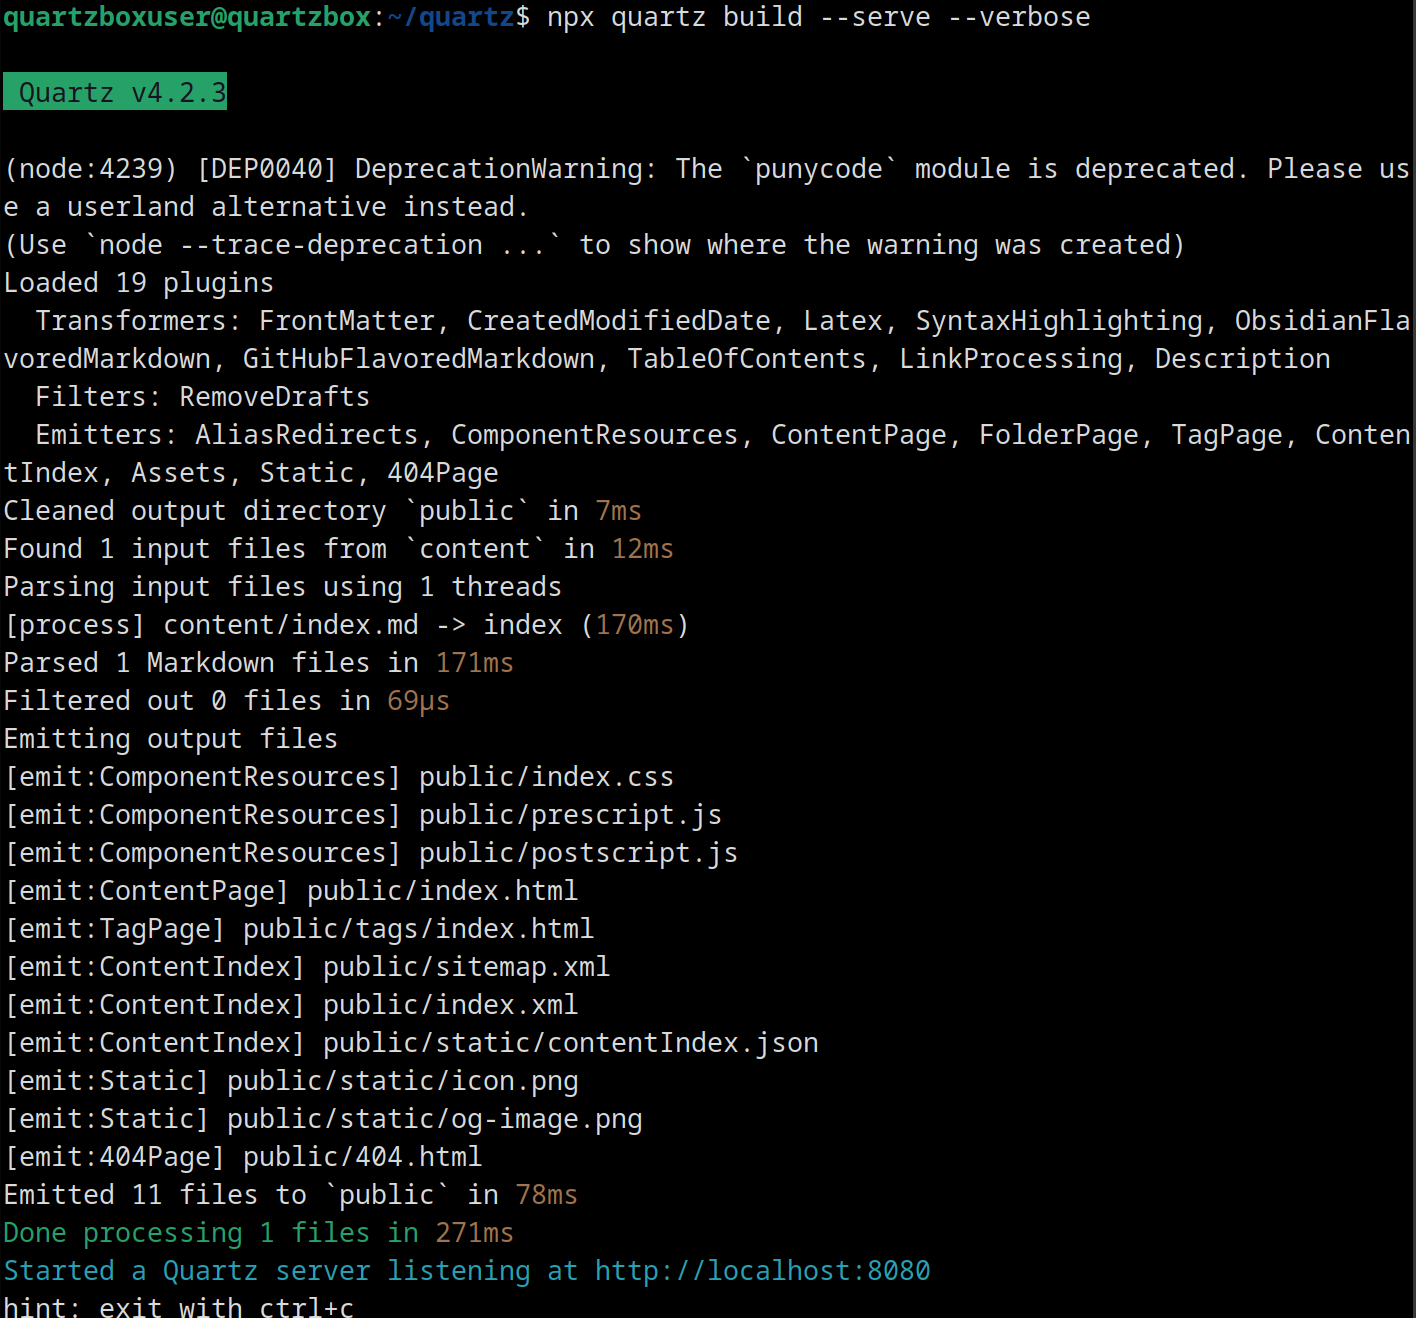Click the ContentPage 'public/index.html' line
Viewport: 1416px width, 1318px height.
pyautogui.click(x=290, y=891)
